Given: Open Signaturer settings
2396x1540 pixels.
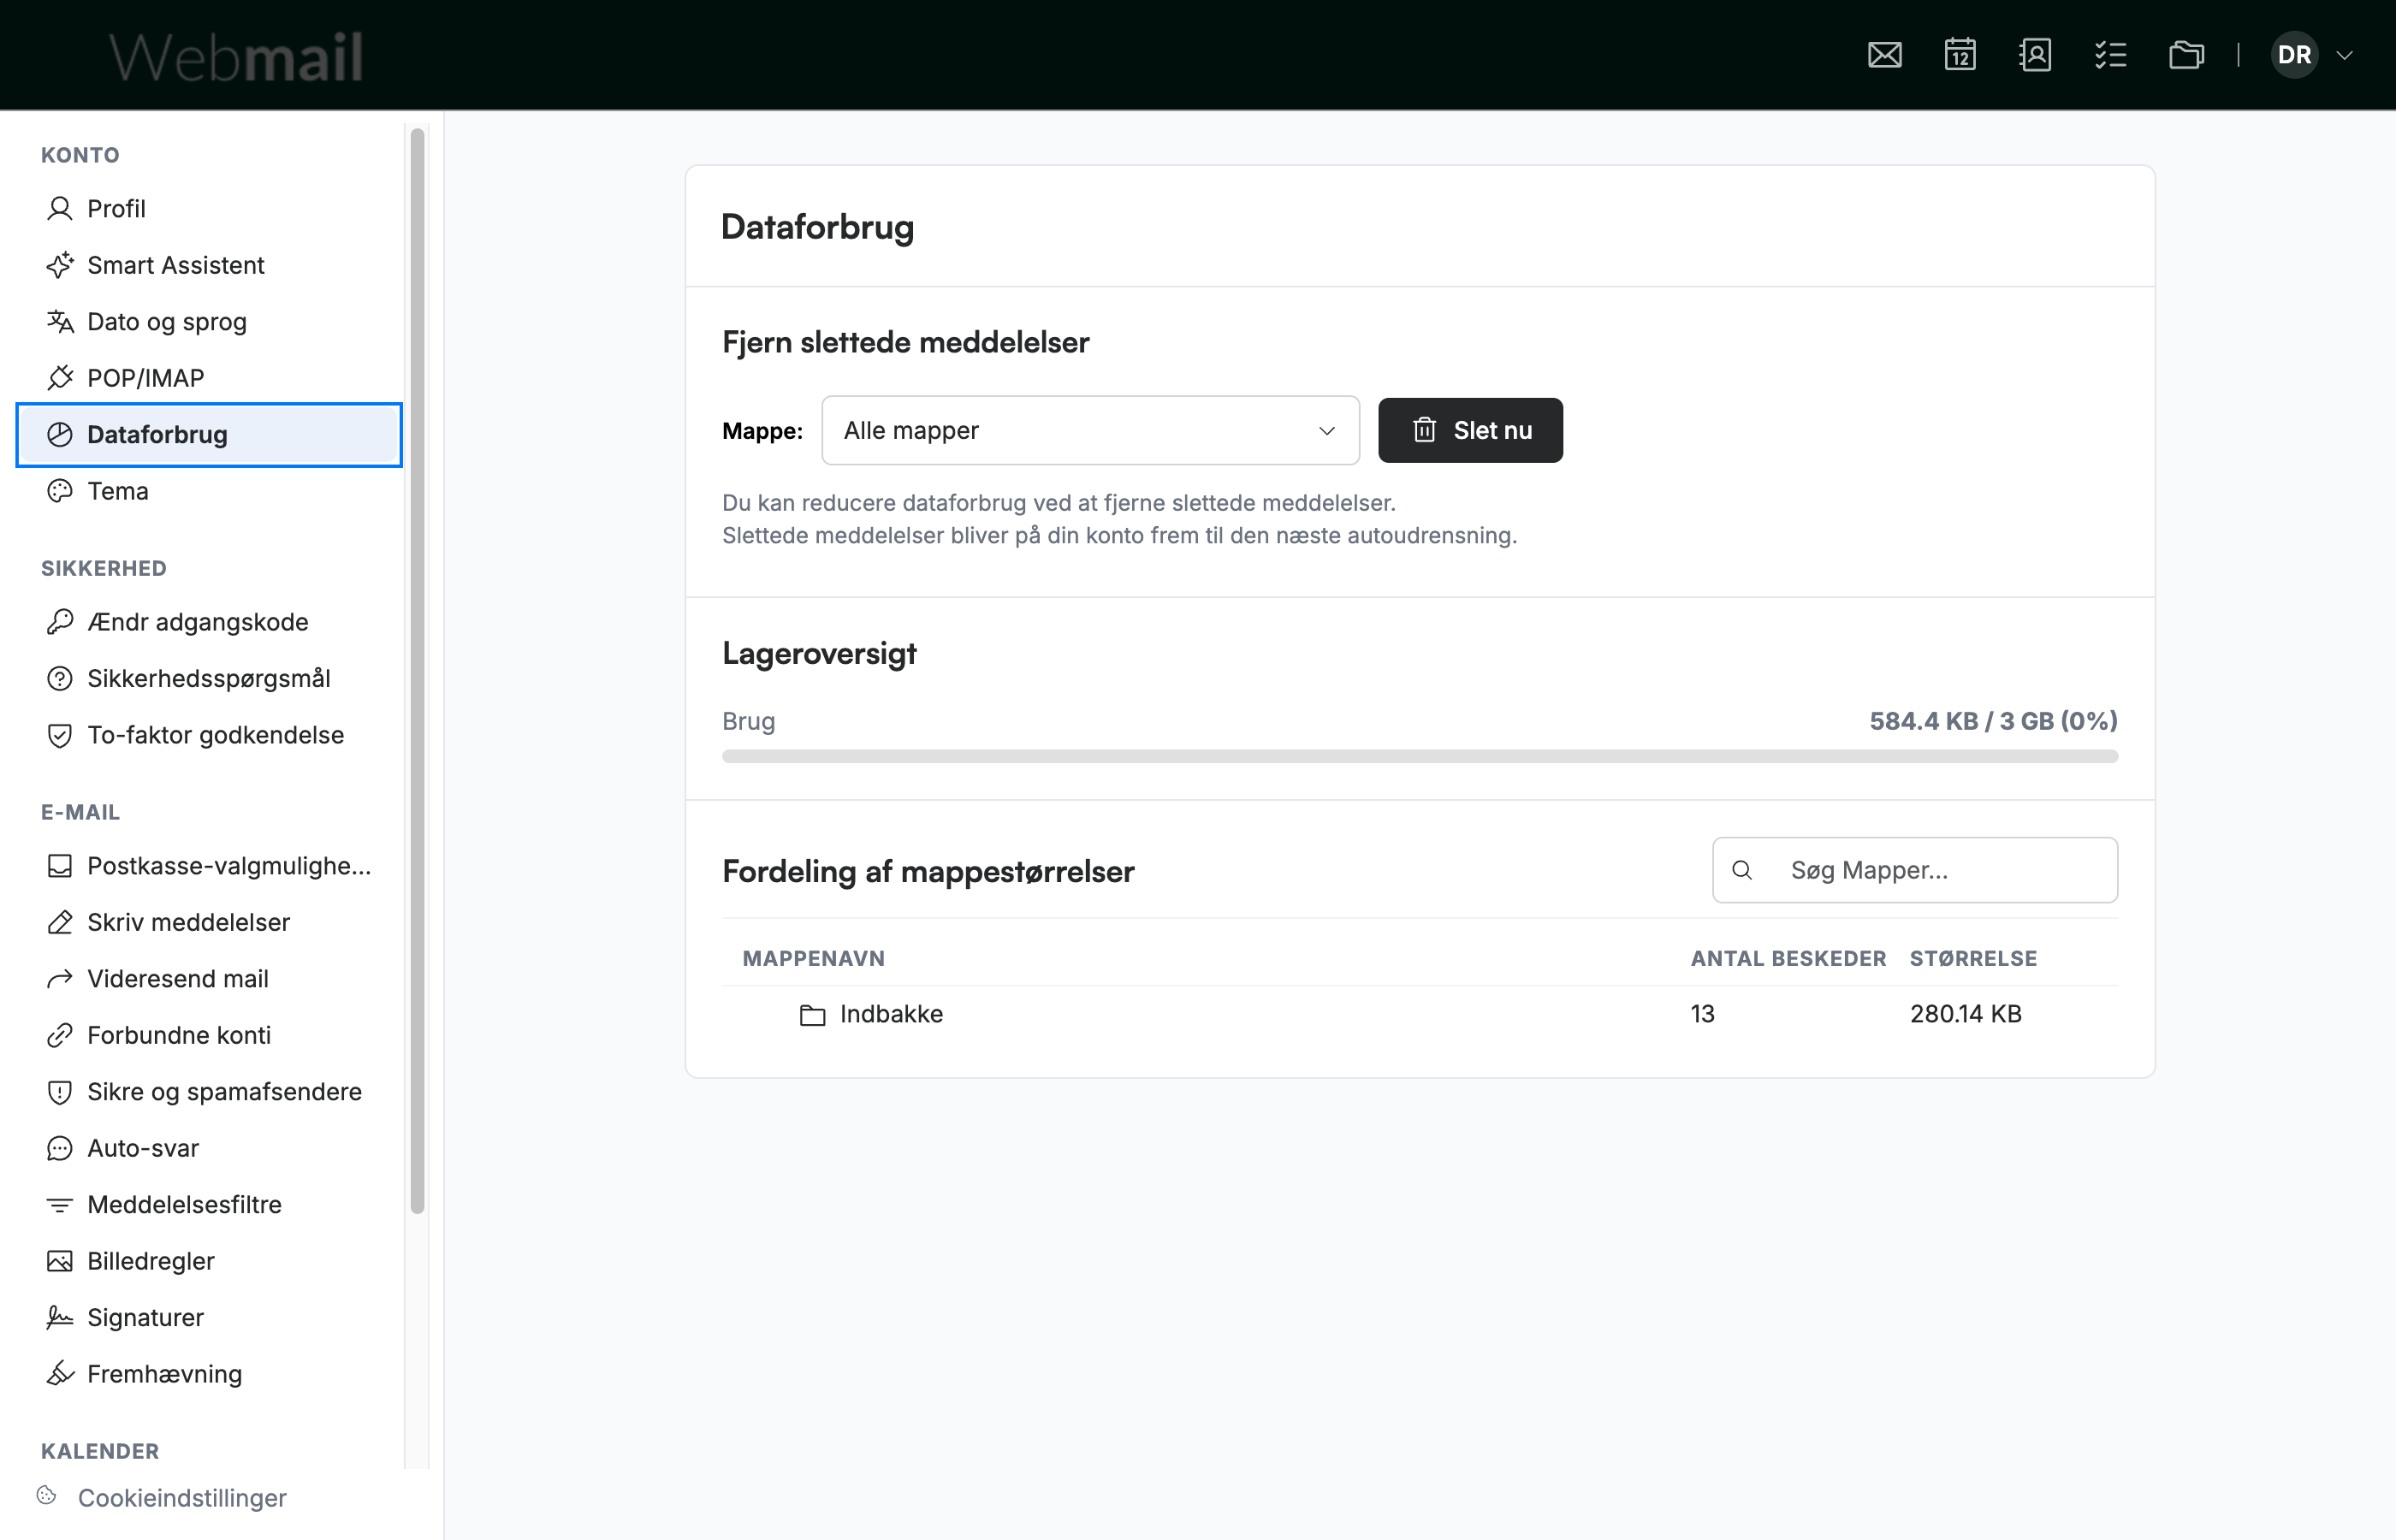Looking at the screenshot, I should point(209,1318).
